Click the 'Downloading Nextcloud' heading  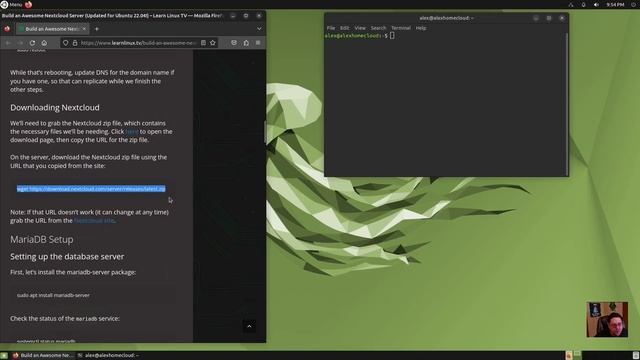point(55,107)
